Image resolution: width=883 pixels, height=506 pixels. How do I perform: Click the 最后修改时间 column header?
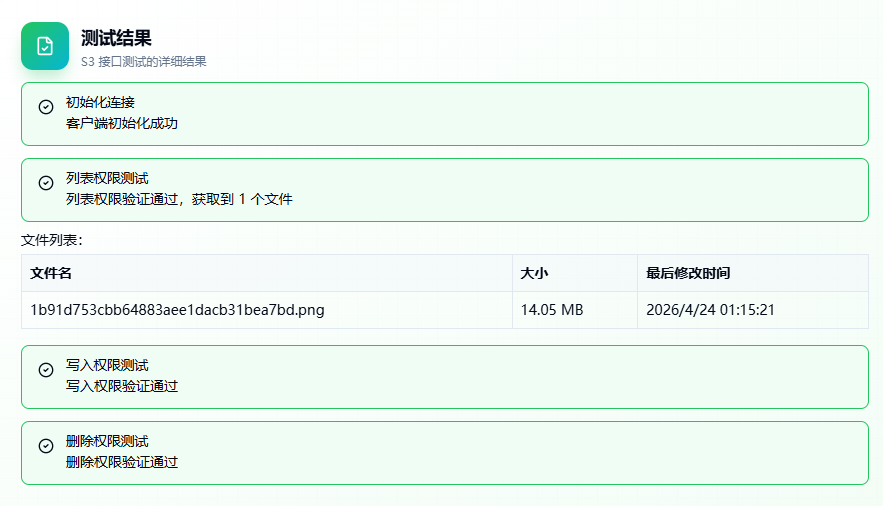[x=687, y=273]
